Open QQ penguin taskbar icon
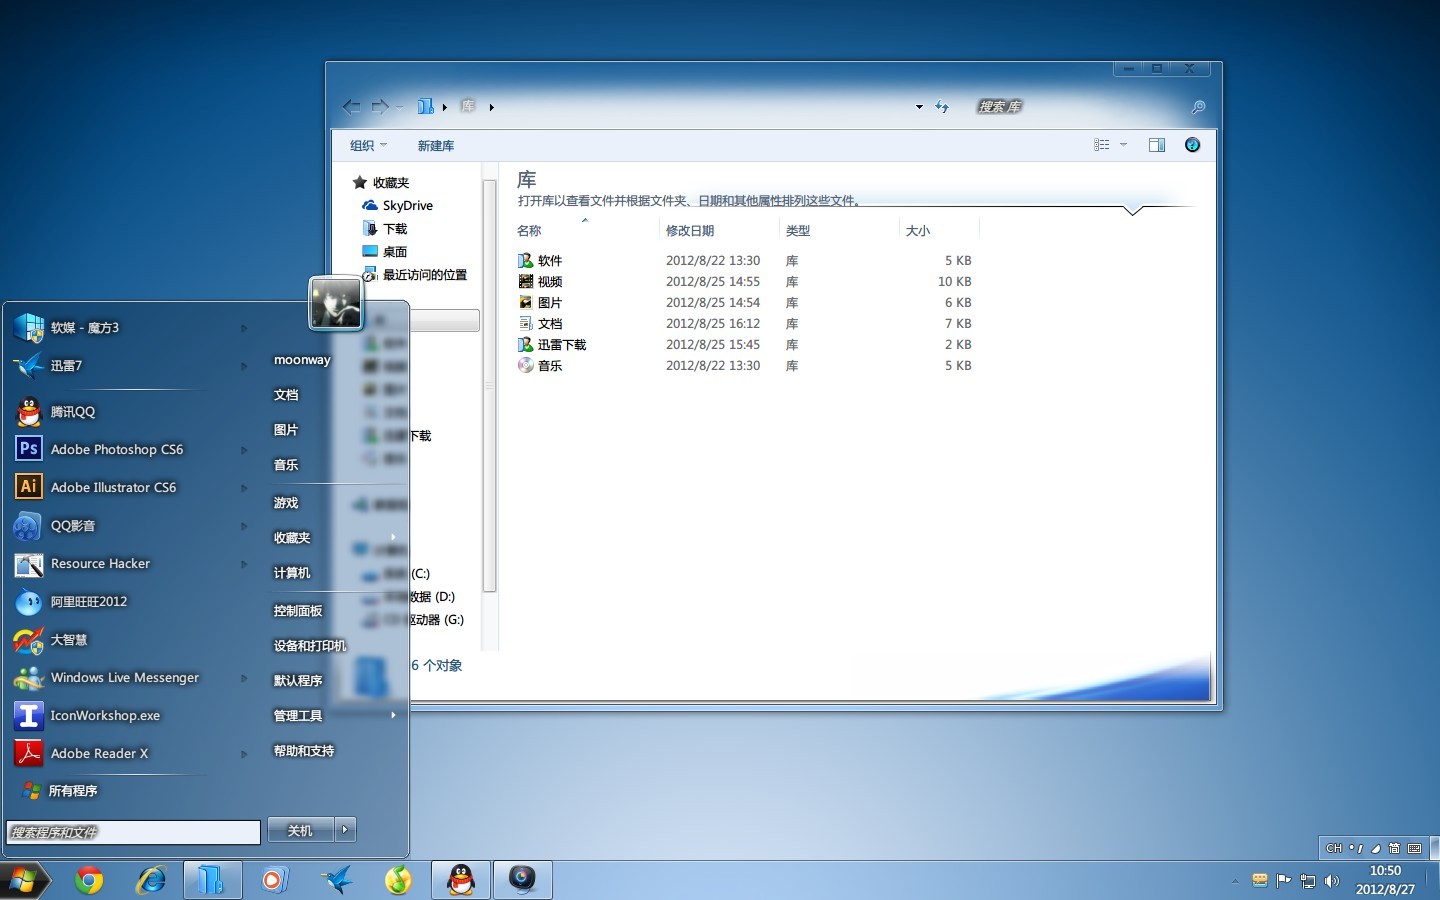This screenshot has height=900, width=1440. [460, 880]
